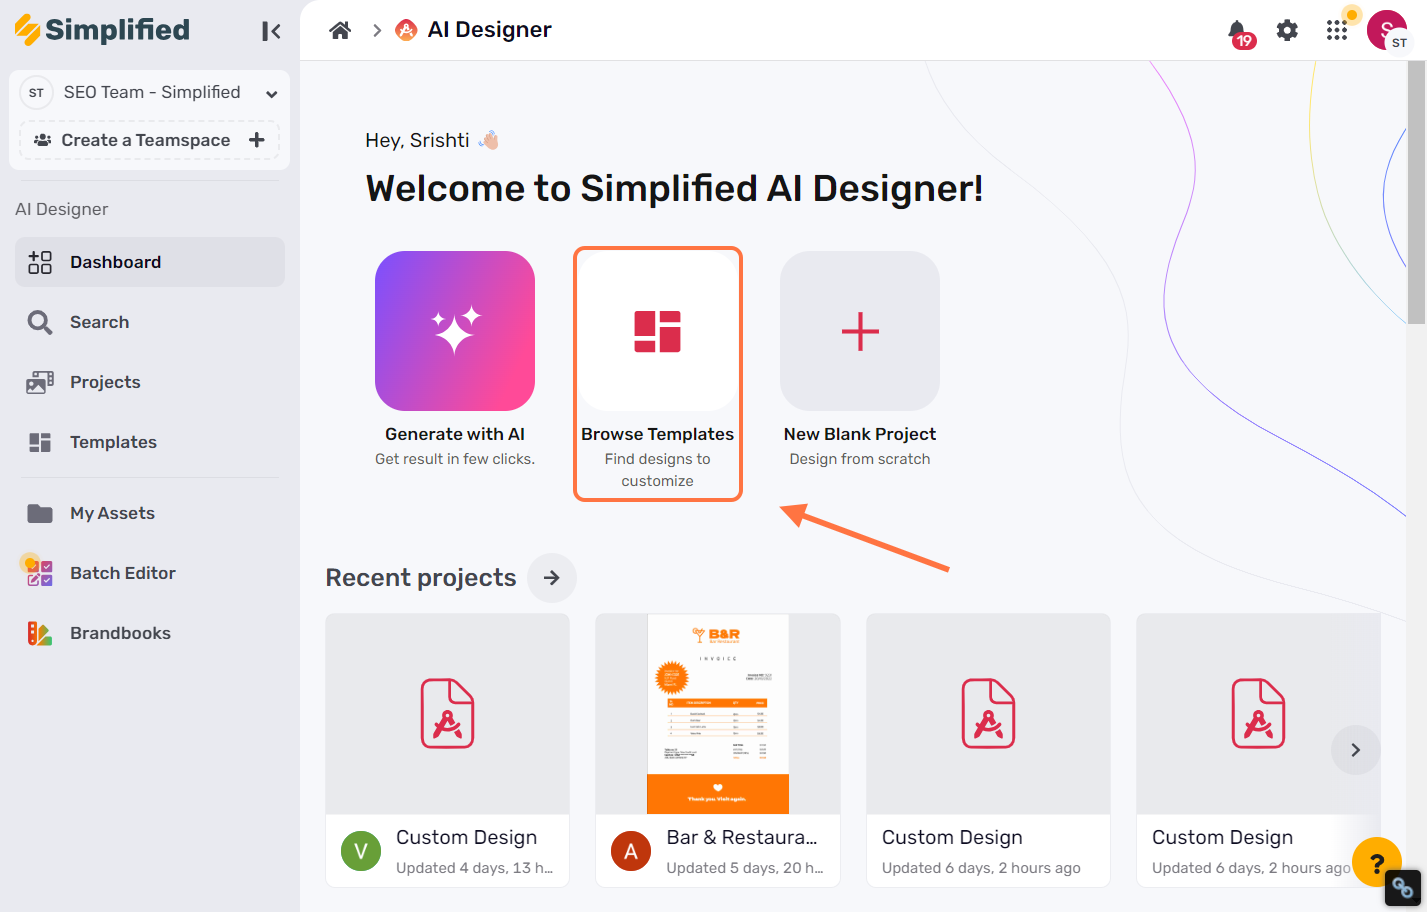The image size is (1427, 912).
Task: Open Brandbooks in the sidebar
Action: pos(150,633)
